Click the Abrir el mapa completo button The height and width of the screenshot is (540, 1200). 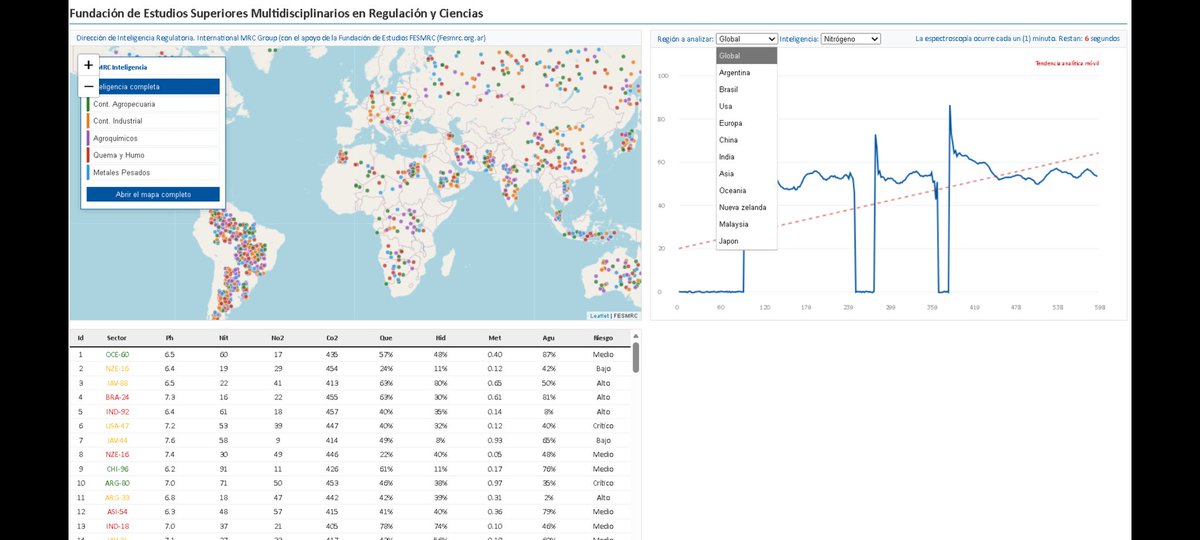tap(153, 194)
